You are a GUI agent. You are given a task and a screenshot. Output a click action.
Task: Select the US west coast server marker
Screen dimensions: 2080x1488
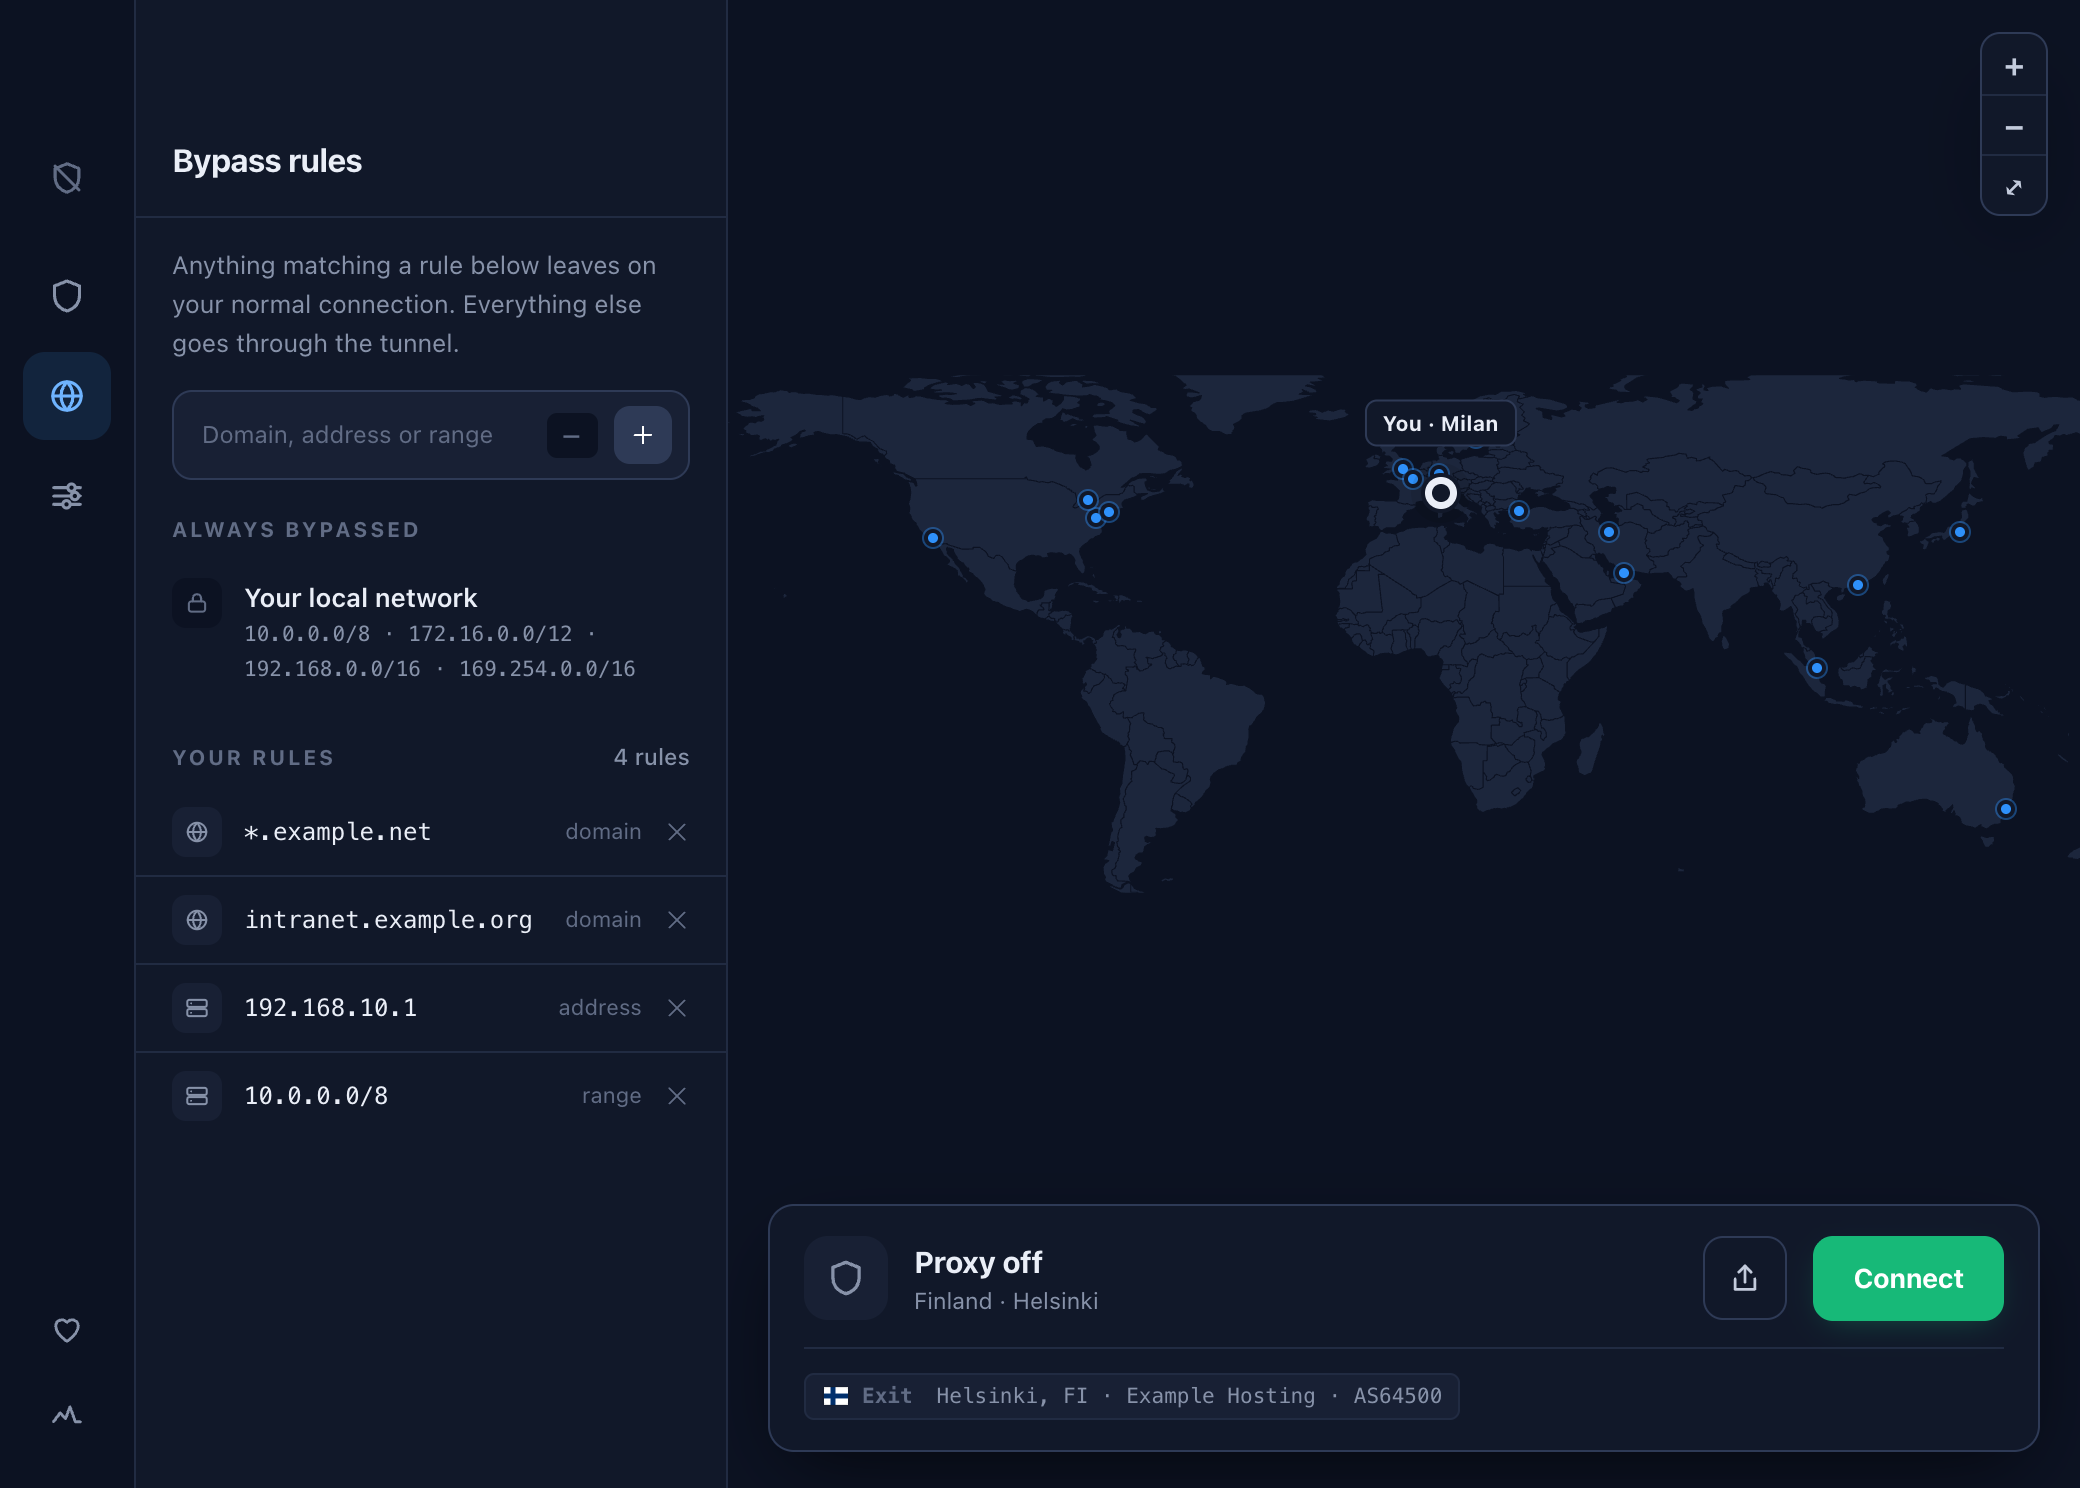coord(933,538)
